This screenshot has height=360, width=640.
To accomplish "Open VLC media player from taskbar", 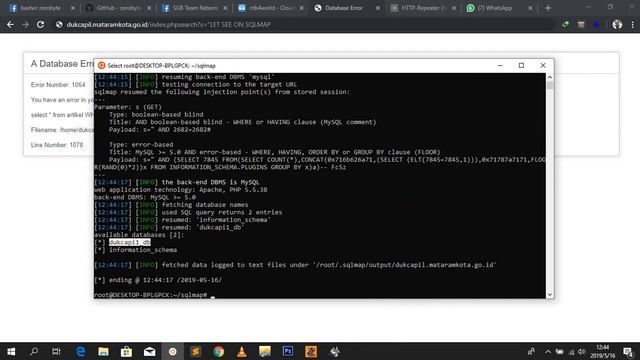I will (x=242, y=351).
